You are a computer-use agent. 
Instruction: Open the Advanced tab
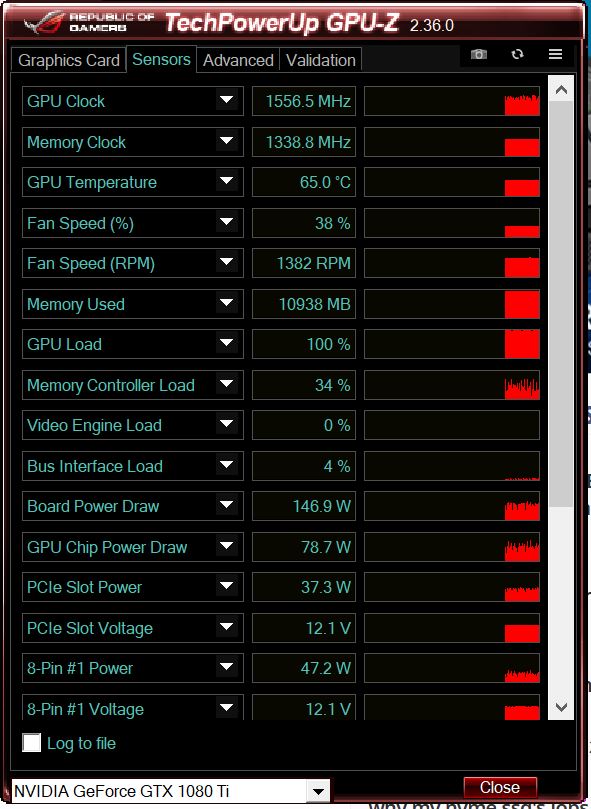click(x=238, y=60)
